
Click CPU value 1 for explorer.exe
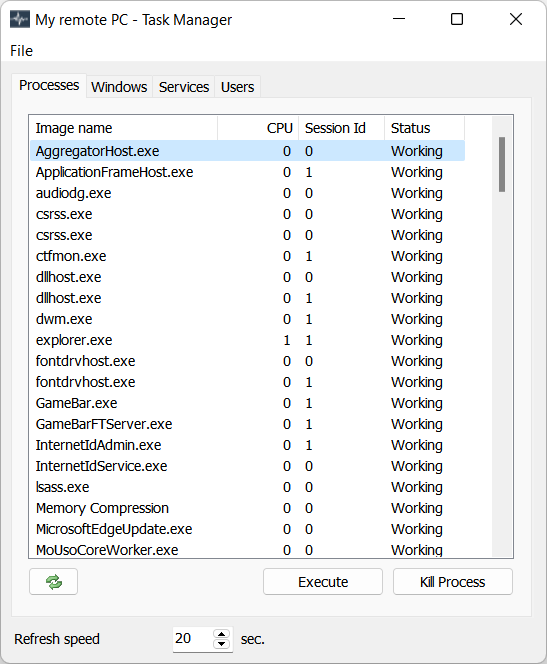[287, 340]
